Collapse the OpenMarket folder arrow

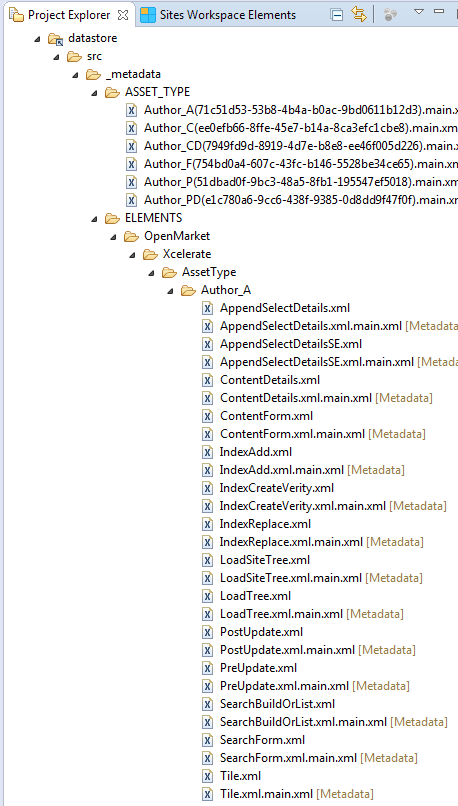[x=113, y=237]
